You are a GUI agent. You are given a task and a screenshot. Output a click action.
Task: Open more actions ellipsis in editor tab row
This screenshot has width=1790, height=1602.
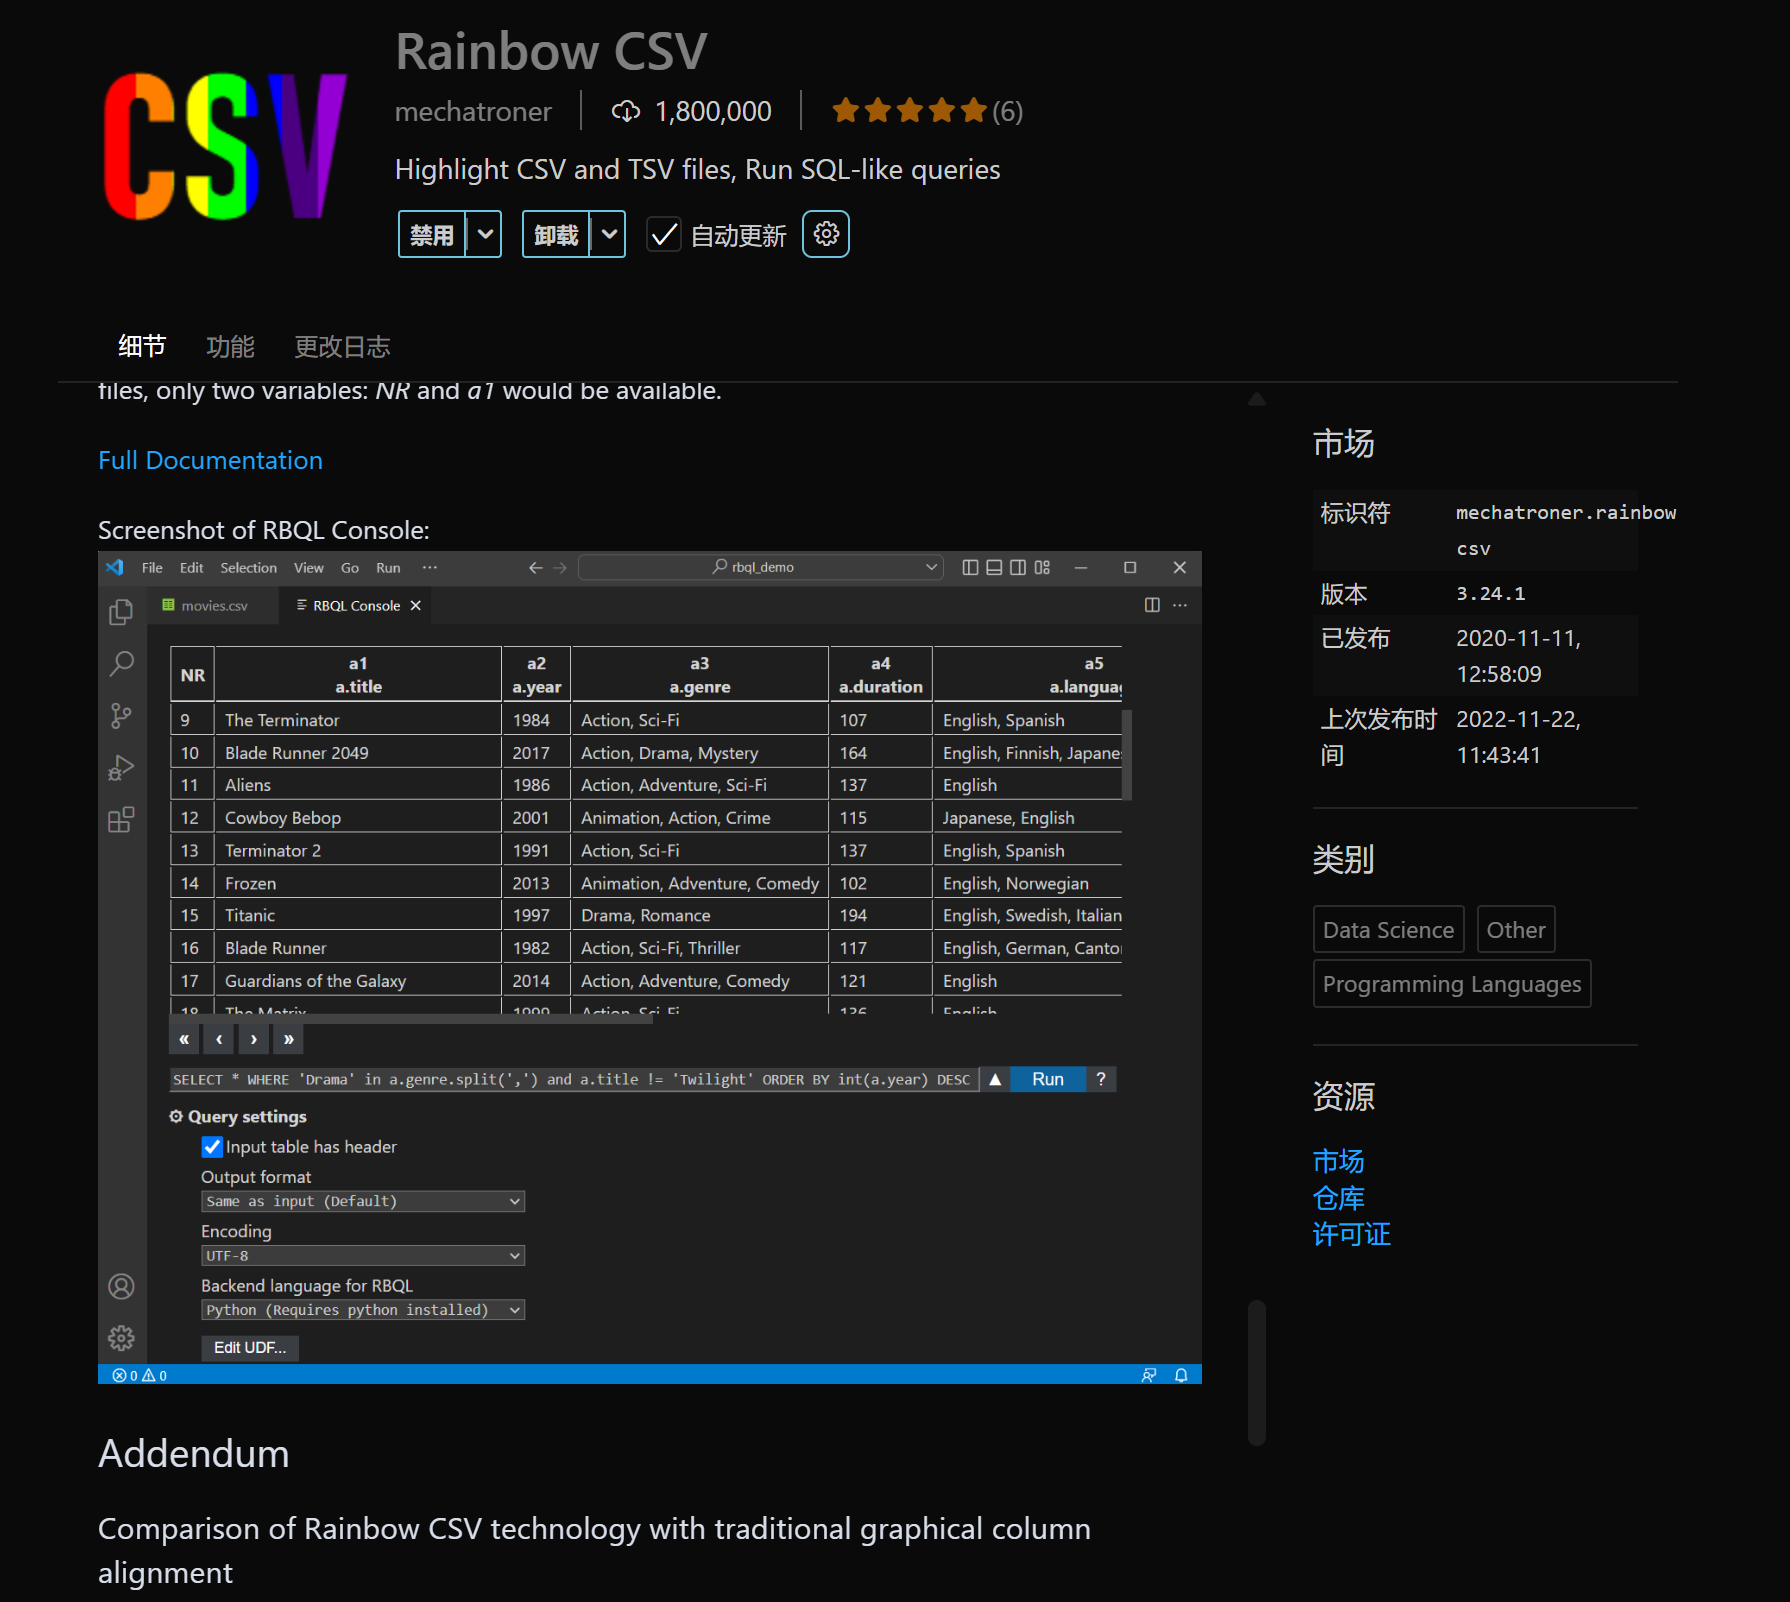click(1180, 605)
